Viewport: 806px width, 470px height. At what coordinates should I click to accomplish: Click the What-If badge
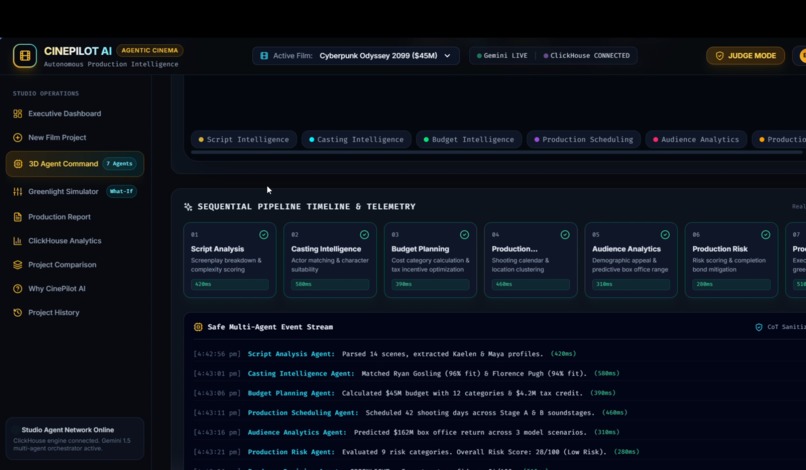pos(121,191)
